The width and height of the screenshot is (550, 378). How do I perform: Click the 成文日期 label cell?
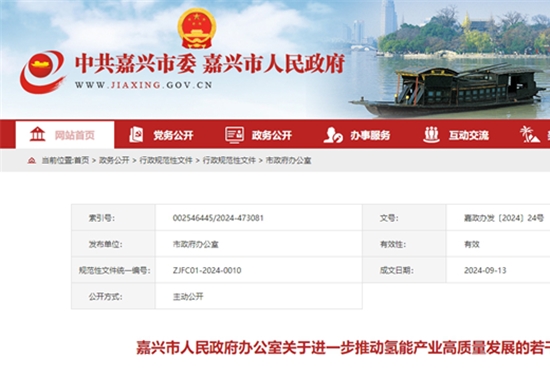(x=404, y=270)
